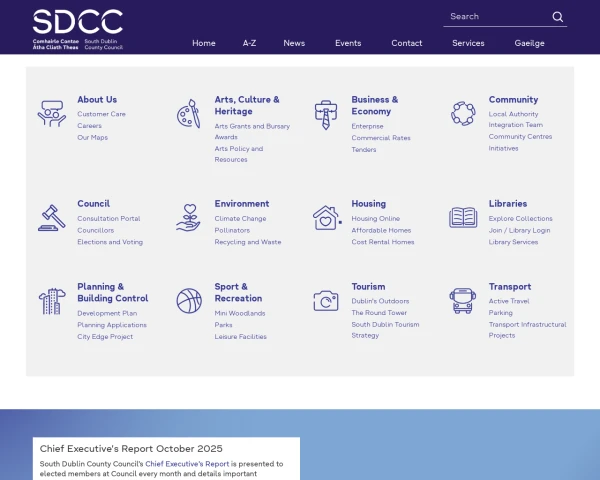Viewport: 600px width, 480px height.
Task: Go to Home in the top navigation
Action: 204,43
